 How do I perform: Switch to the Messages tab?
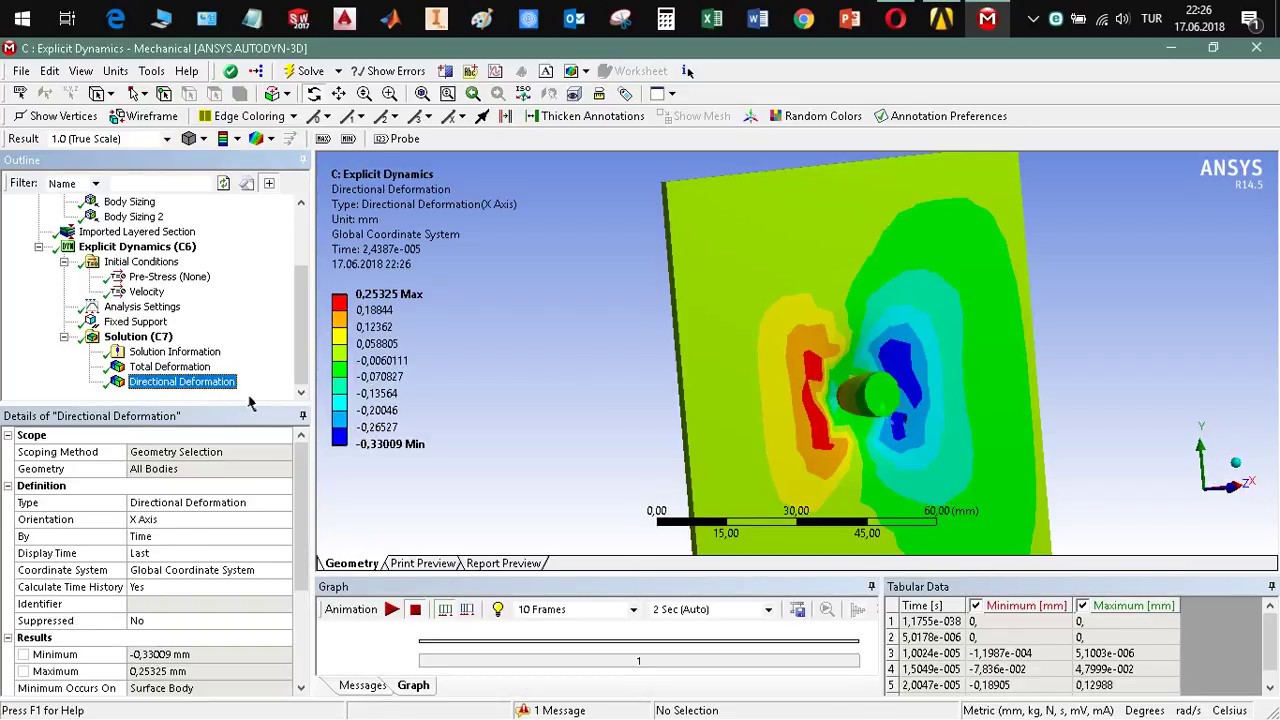point(362,686)
